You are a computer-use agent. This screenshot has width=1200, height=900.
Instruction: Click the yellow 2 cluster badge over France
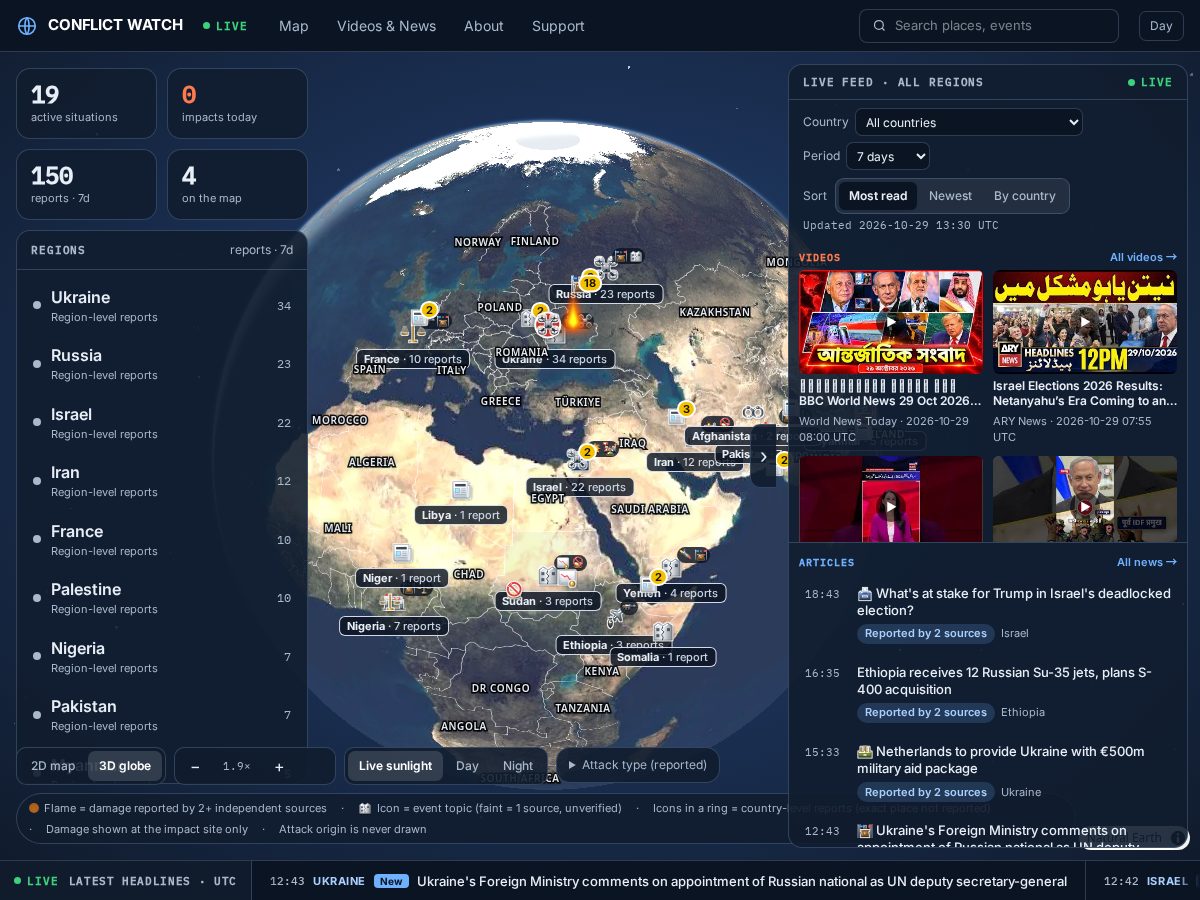pyautogui.click(x=429, y=310)
